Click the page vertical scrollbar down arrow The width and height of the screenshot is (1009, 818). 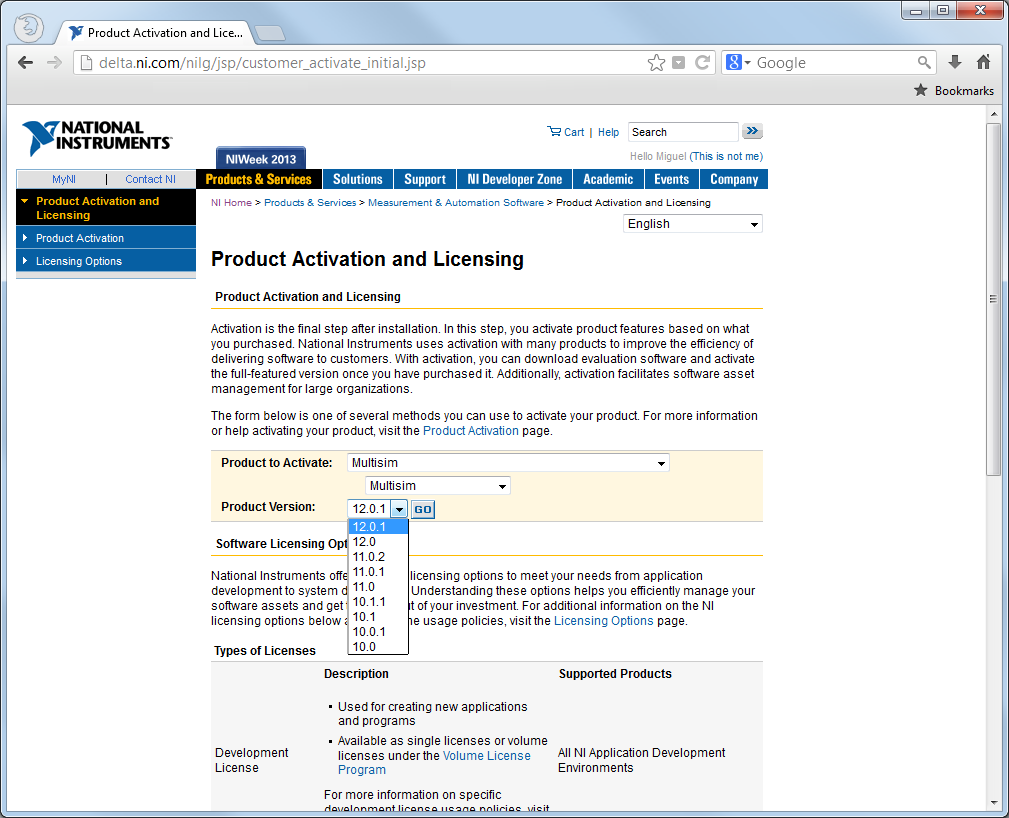pos(993,802)
